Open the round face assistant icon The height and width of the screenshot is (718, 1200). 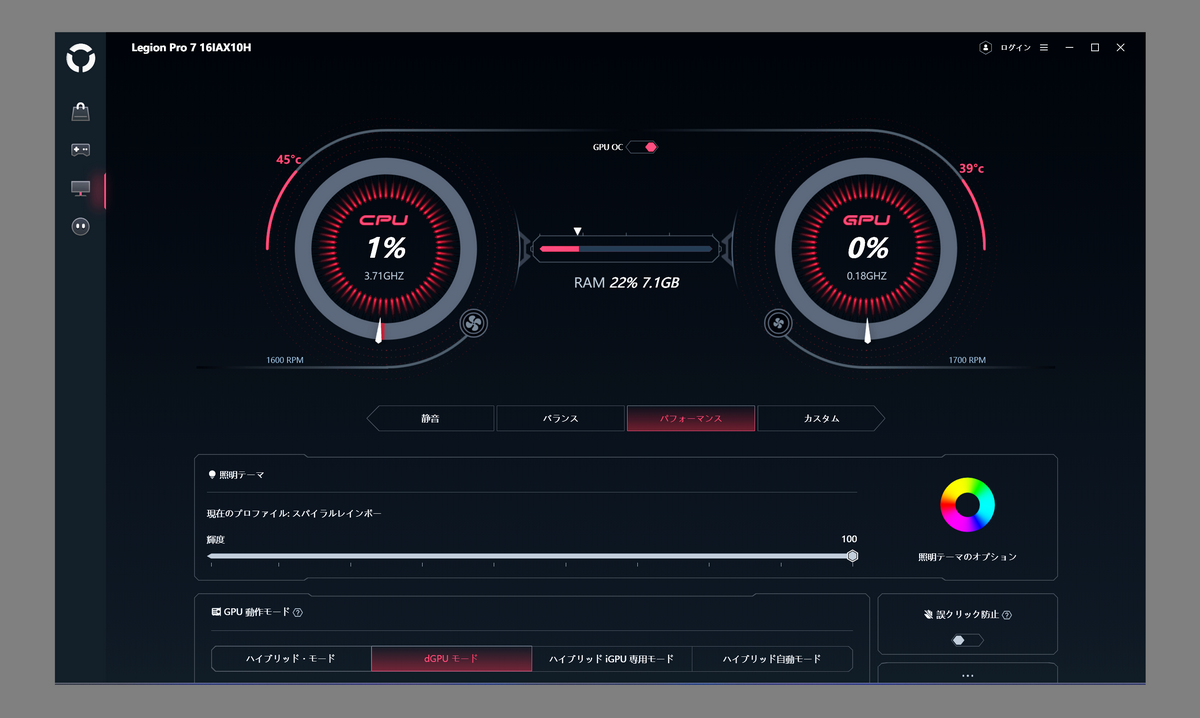(80, 227)
